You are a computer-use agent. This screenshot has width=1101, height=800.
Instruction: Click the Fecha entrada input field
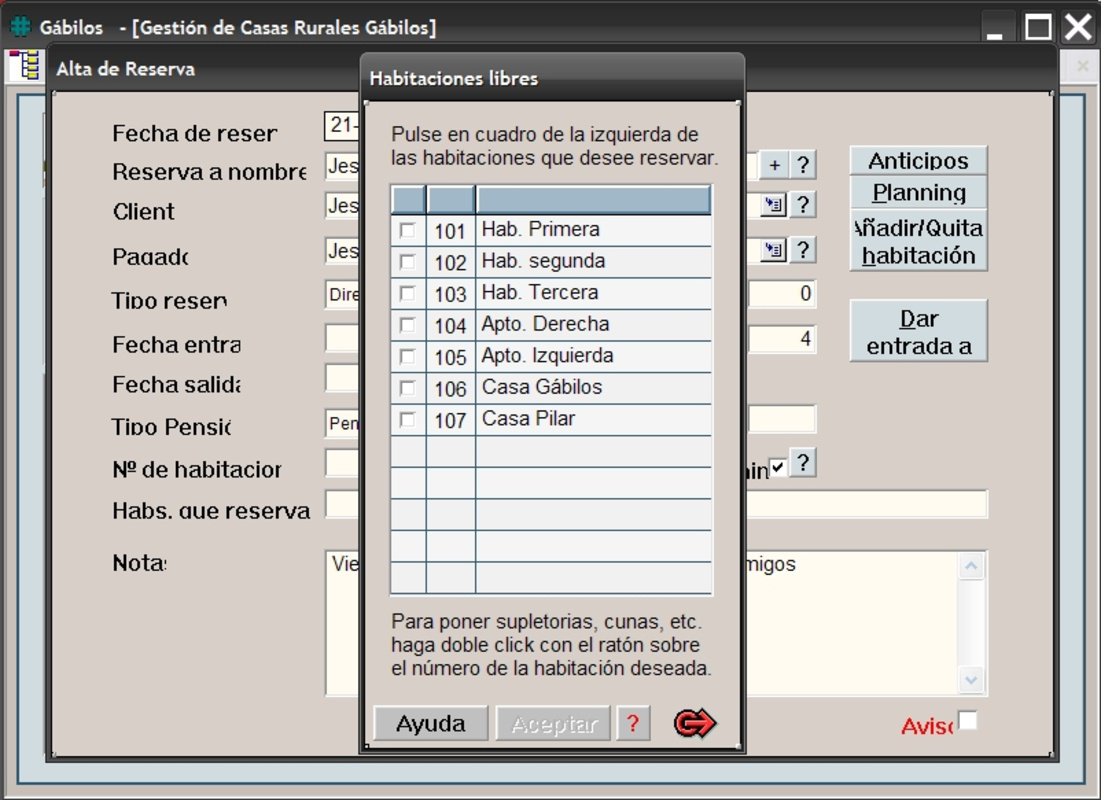click(343, 339)
